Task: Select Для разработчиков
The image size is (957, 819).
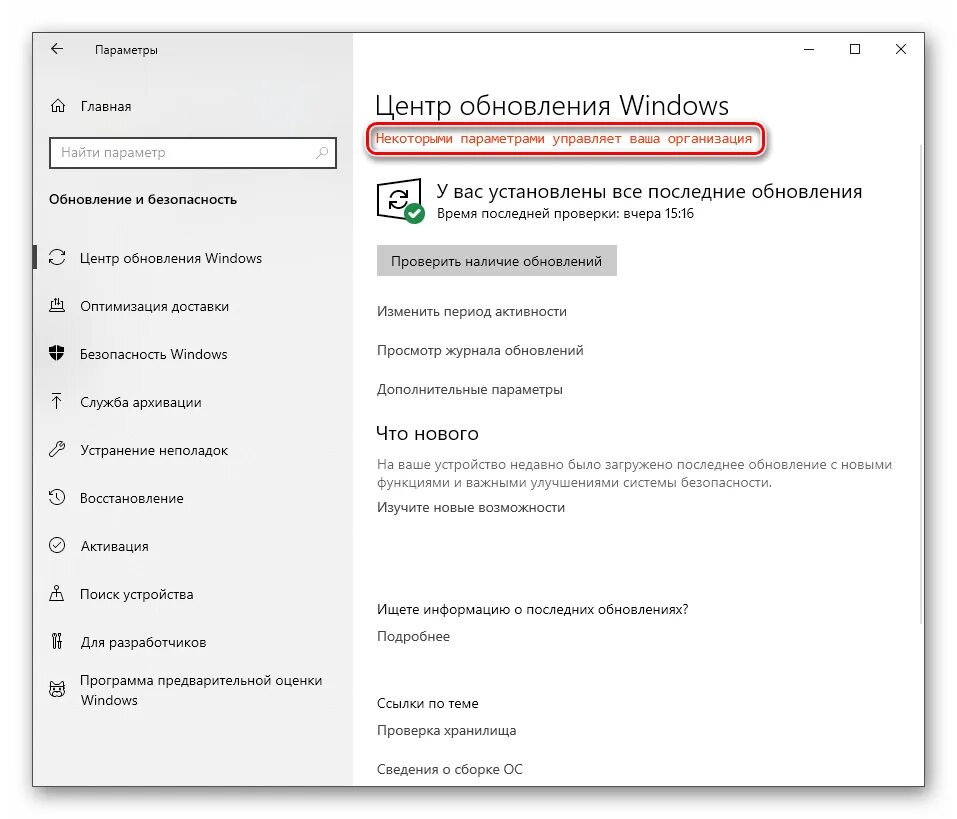Action: tap(143, 642)
